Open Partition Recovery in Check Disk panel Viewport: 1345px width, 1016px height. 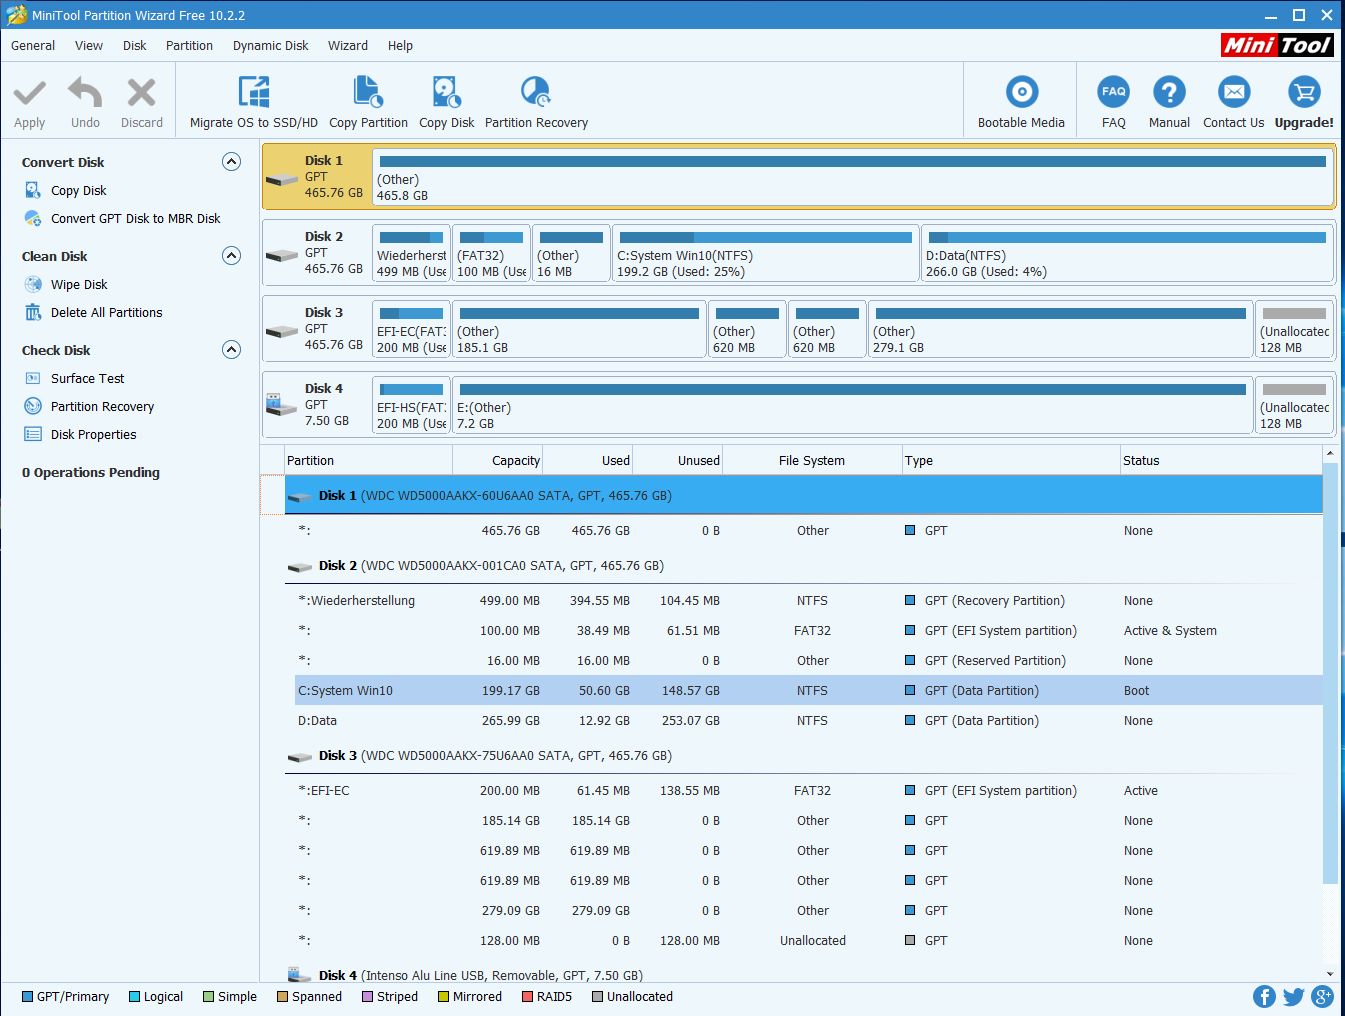point(102,406)
